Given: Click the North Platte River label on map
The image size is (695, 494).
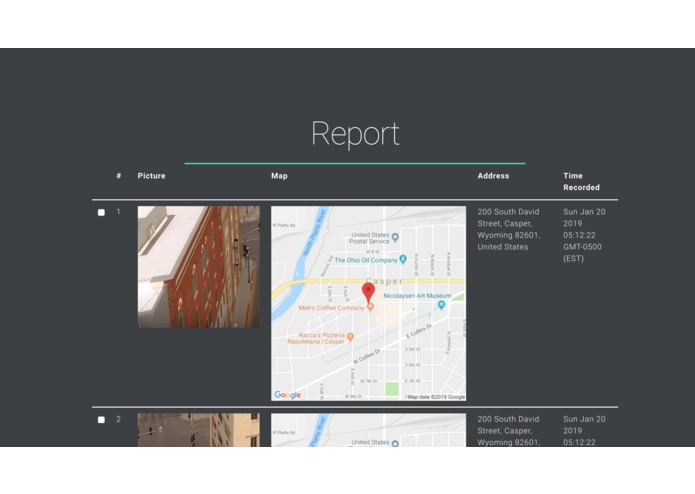Looking at the screenshot, I should [315, 233].
